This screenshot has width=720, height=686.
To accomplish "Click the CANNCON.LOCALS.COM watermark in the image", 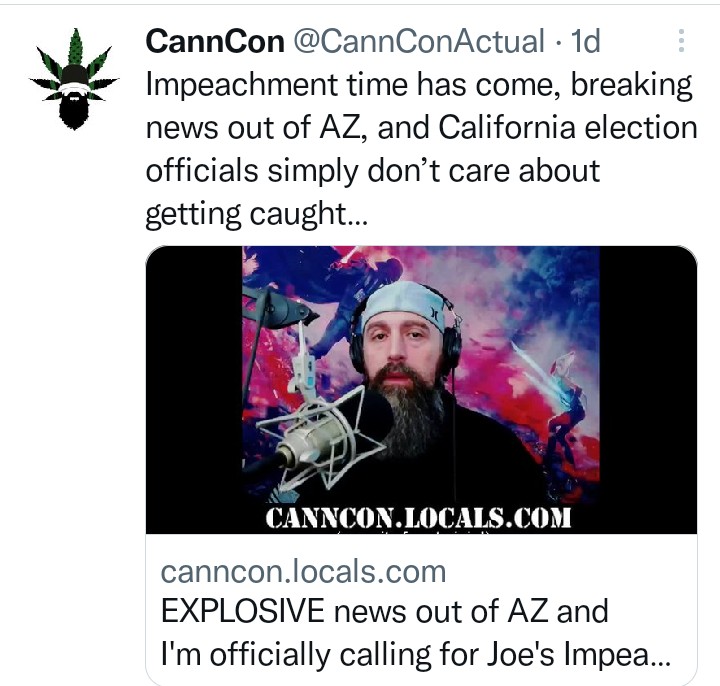I will [x=418, y=518].
